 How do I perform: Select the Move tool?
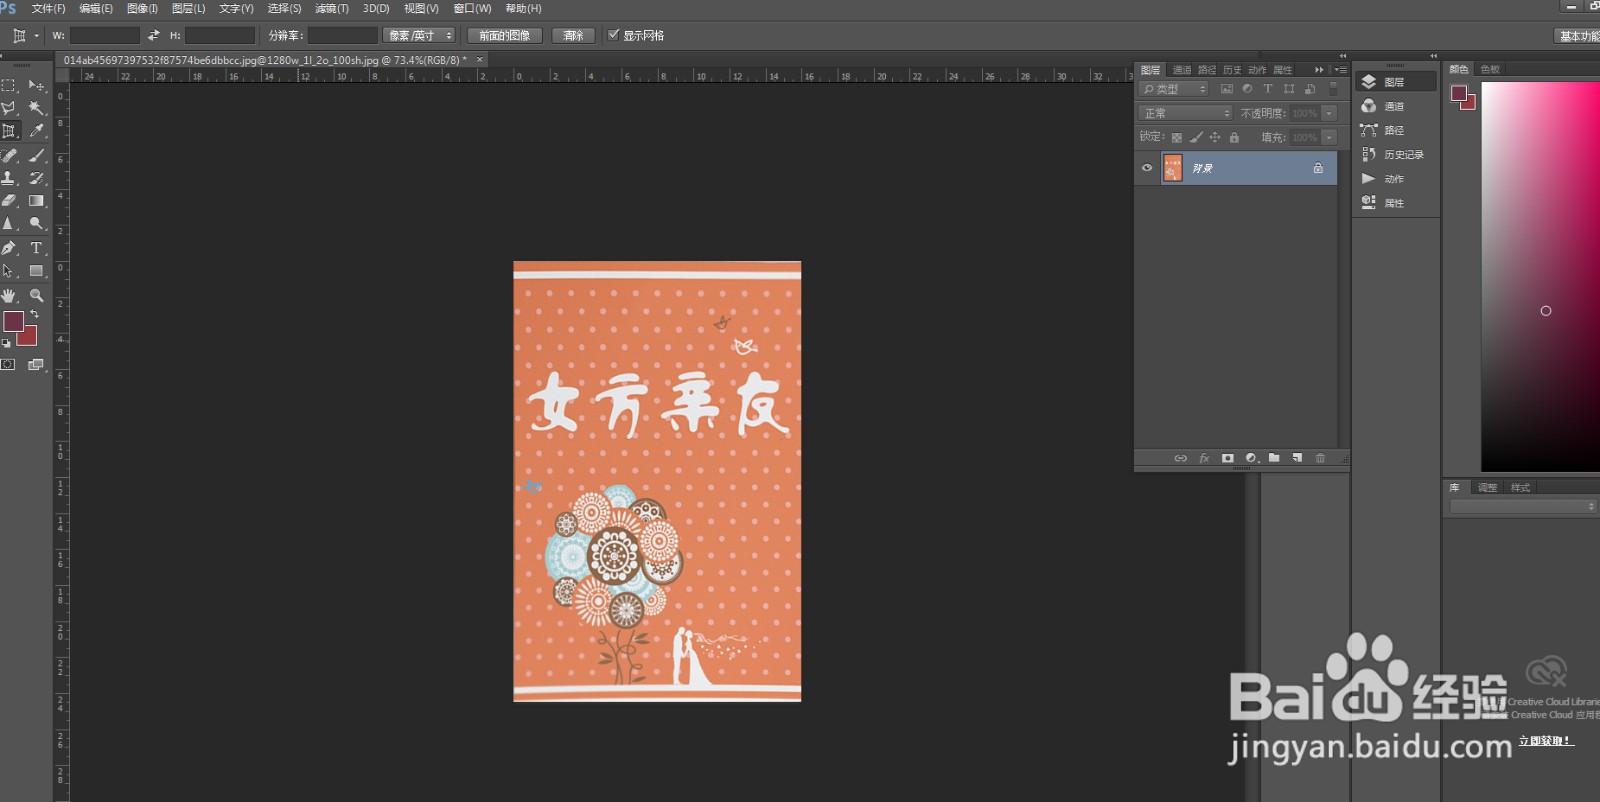(36, 86)
